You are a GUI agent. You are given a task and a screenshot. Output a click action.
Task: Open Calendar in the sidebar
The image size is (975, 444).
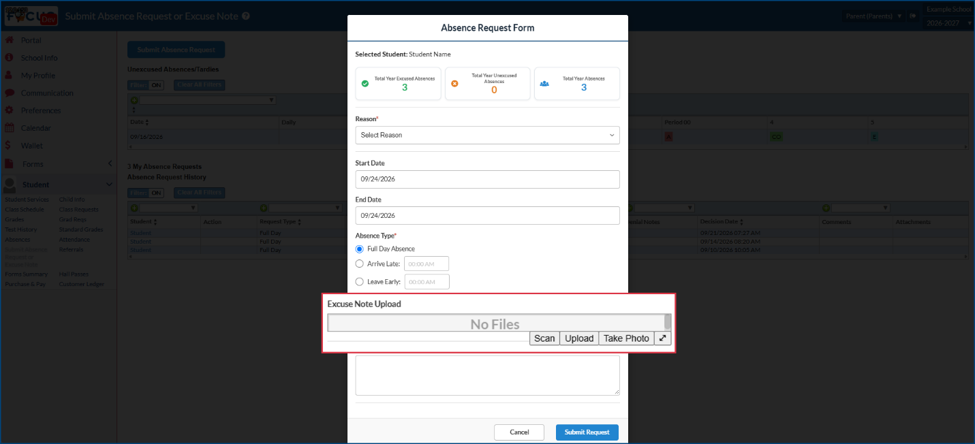pyautogui.click(x=36, y=127)
